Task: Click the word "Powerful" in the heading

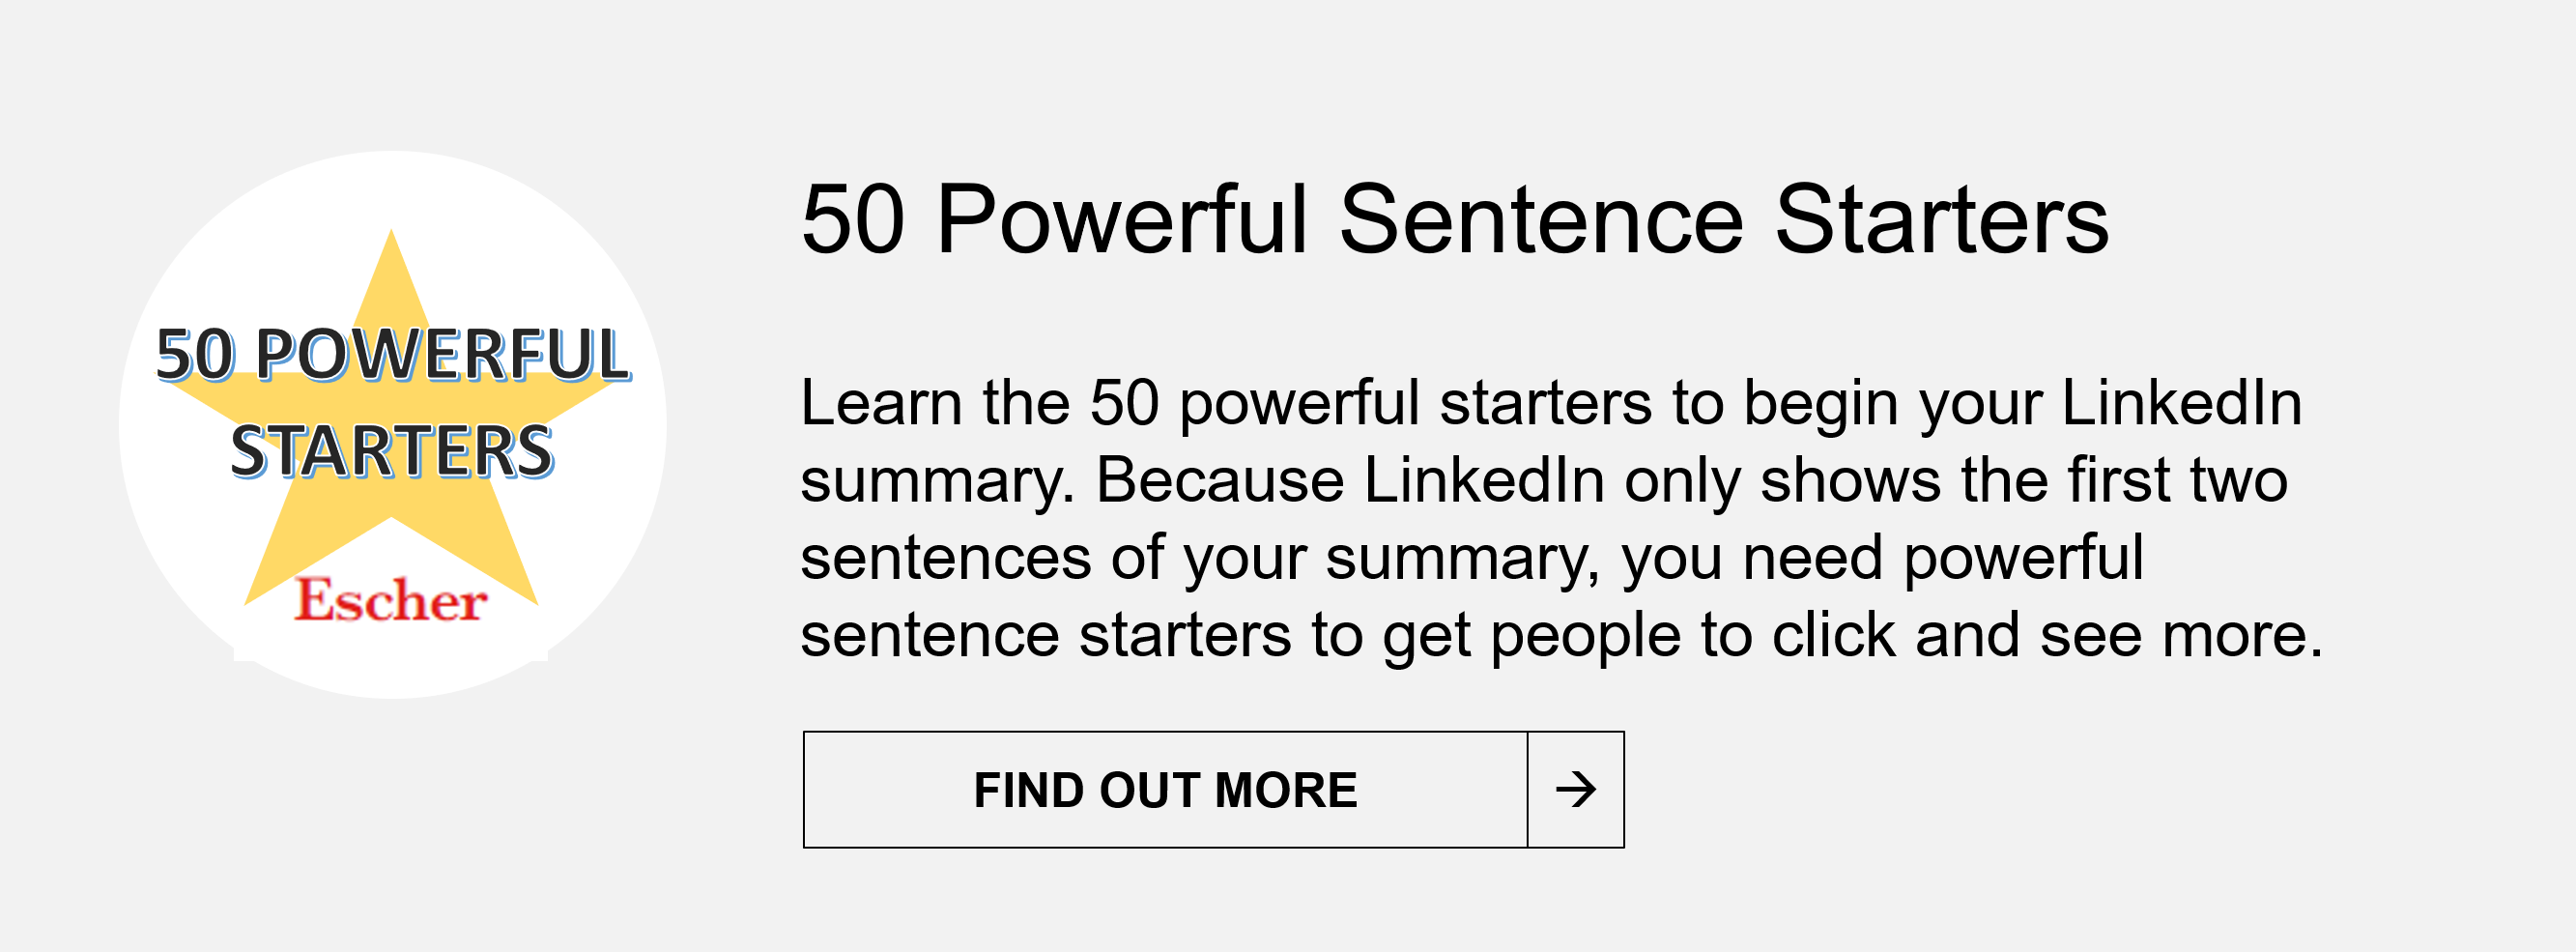Action: click(x=1121, y=220)
